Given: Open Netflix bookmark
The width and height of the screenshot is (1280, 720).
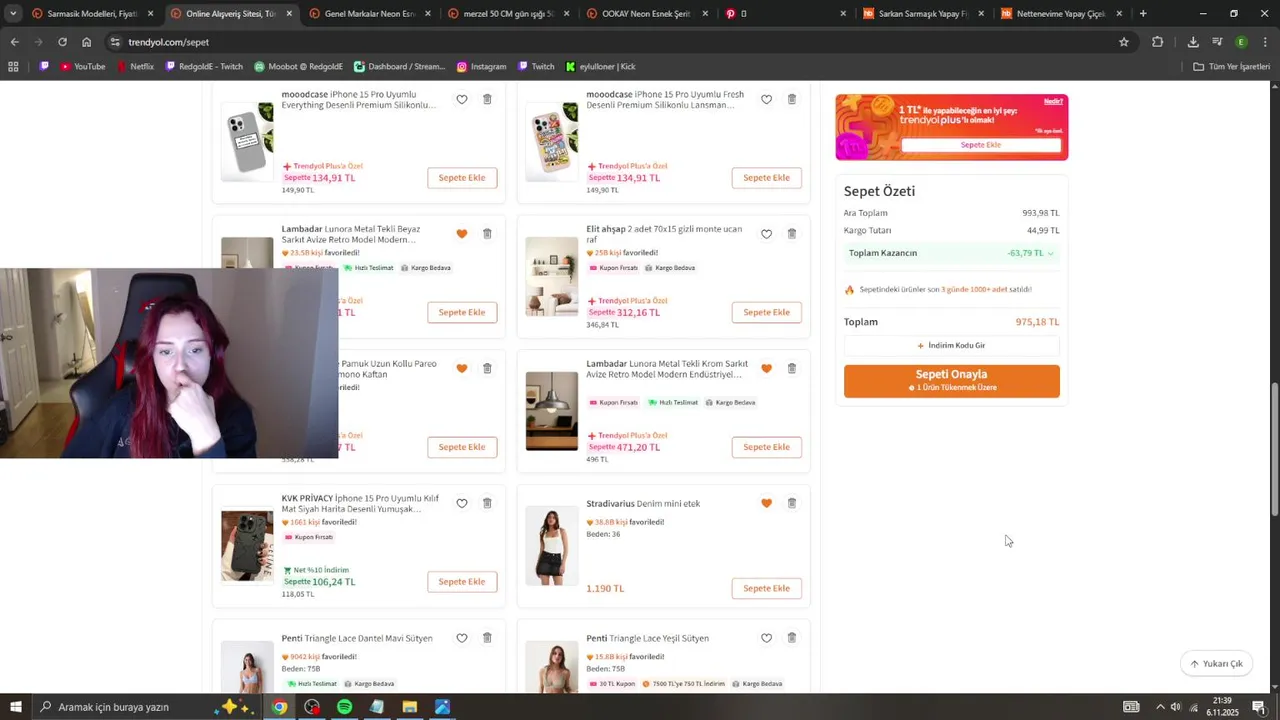Looking at the screenshot, I should (x=135, y=67).
